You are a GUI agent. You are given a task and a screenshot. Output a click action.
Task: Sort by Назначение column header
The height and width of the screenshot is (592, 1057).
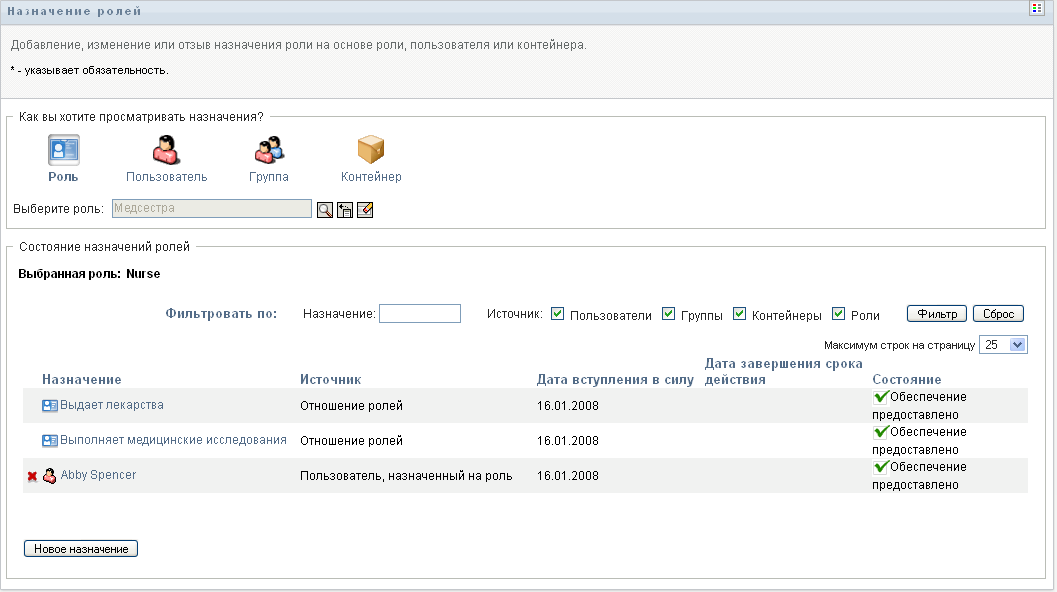coord(82,380)
